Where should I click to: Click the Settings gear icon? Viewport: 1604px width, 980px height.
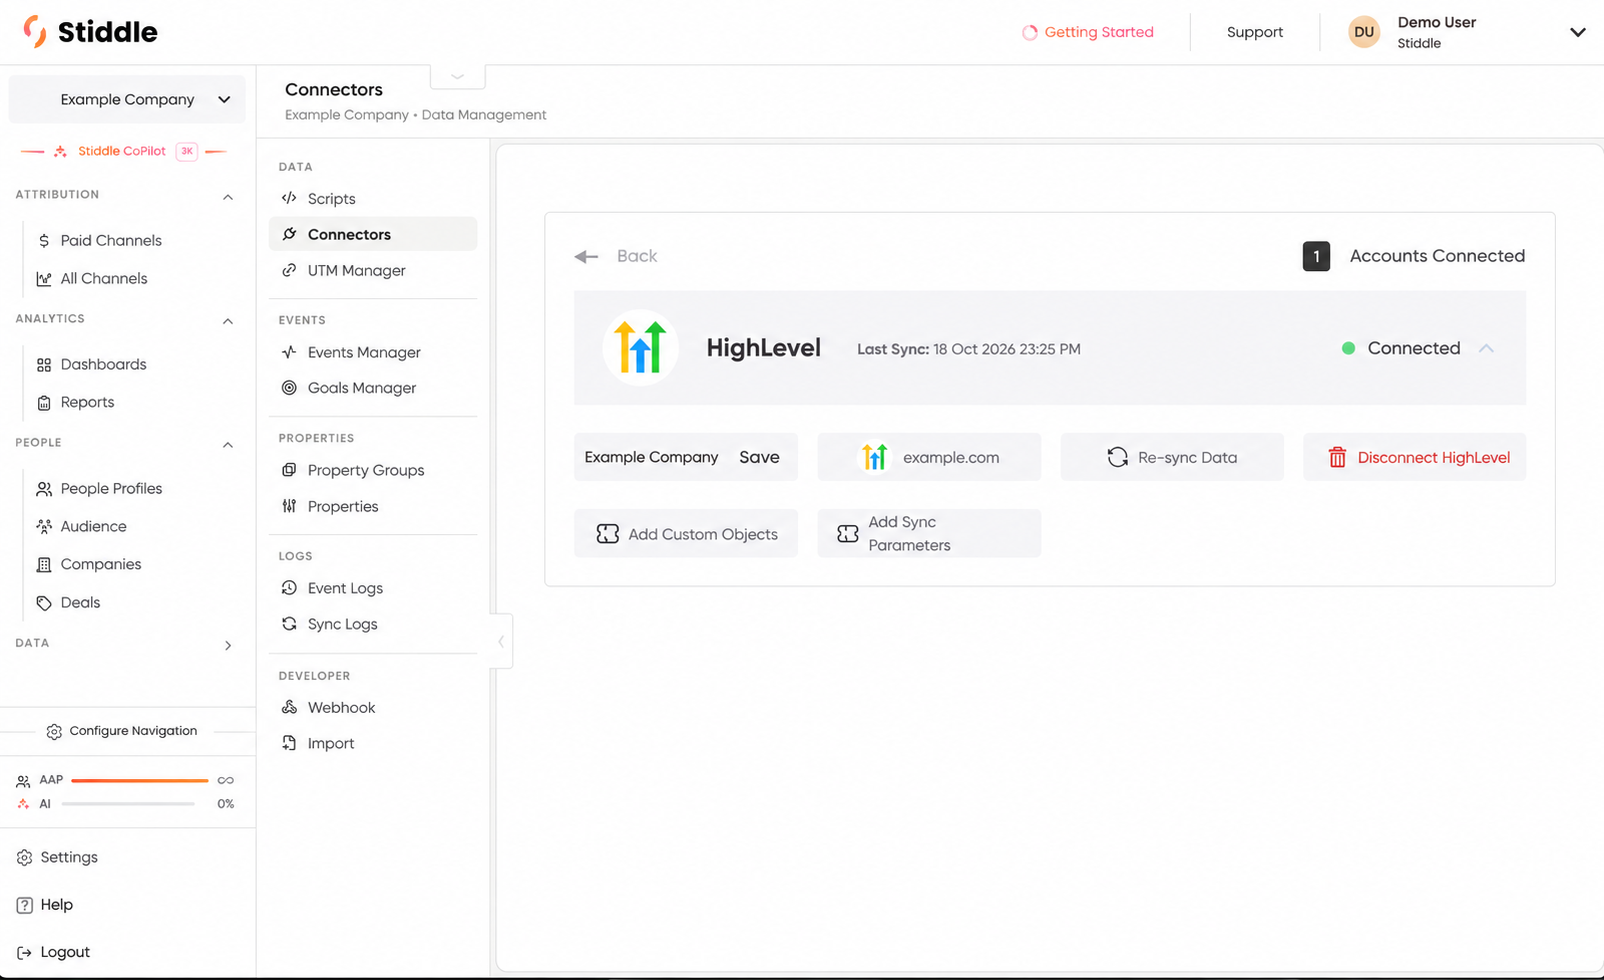click(x=25, y=858)
